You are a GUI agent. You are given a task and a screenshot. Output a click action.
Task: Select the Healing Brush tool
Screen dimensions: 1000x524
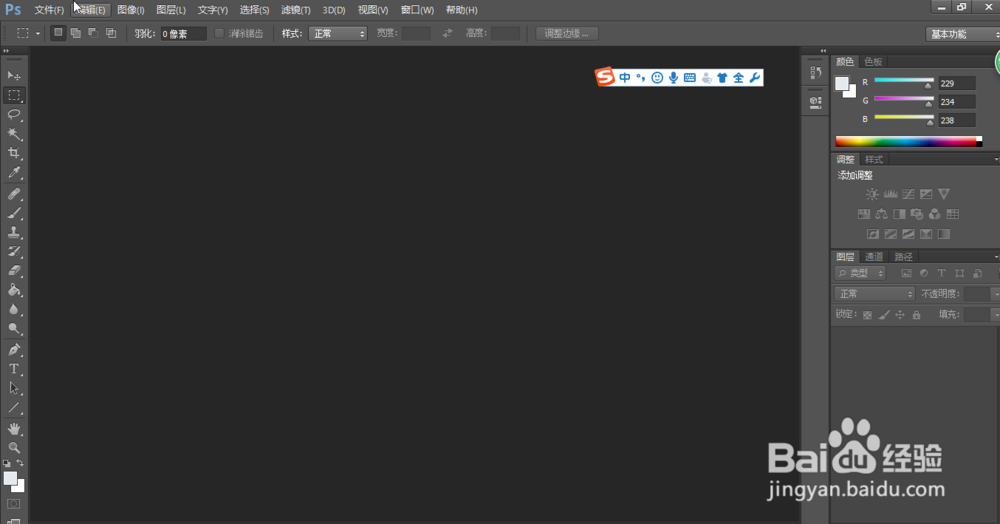click(13, 194)
